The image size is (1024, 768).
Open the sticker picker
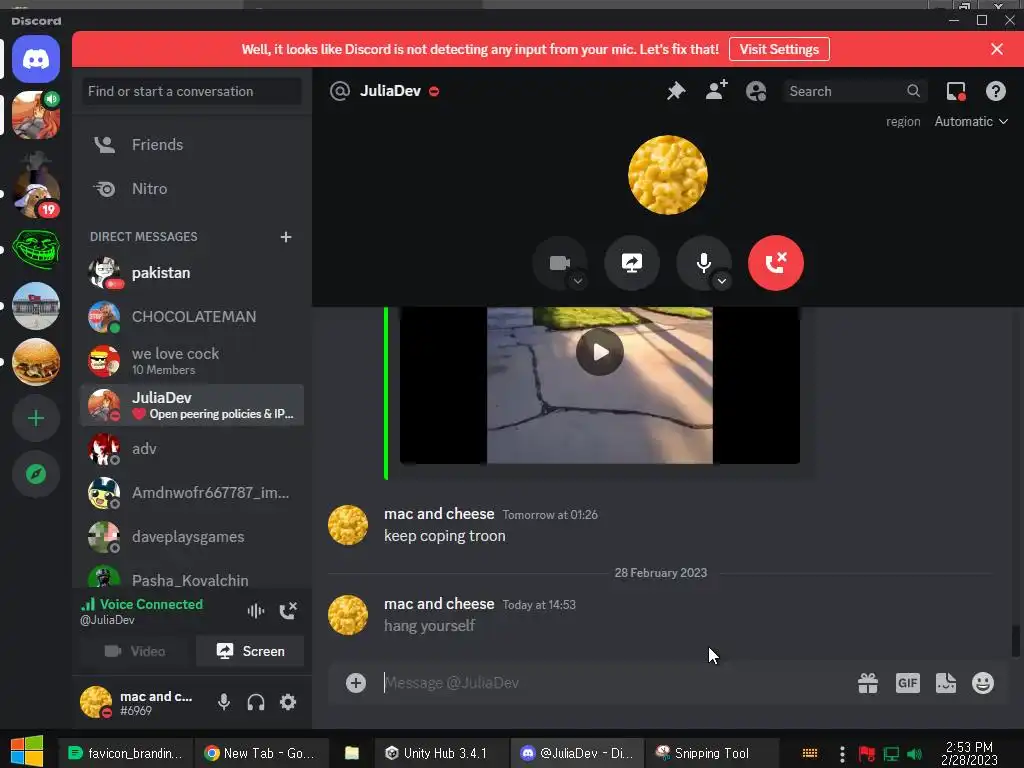946,683
